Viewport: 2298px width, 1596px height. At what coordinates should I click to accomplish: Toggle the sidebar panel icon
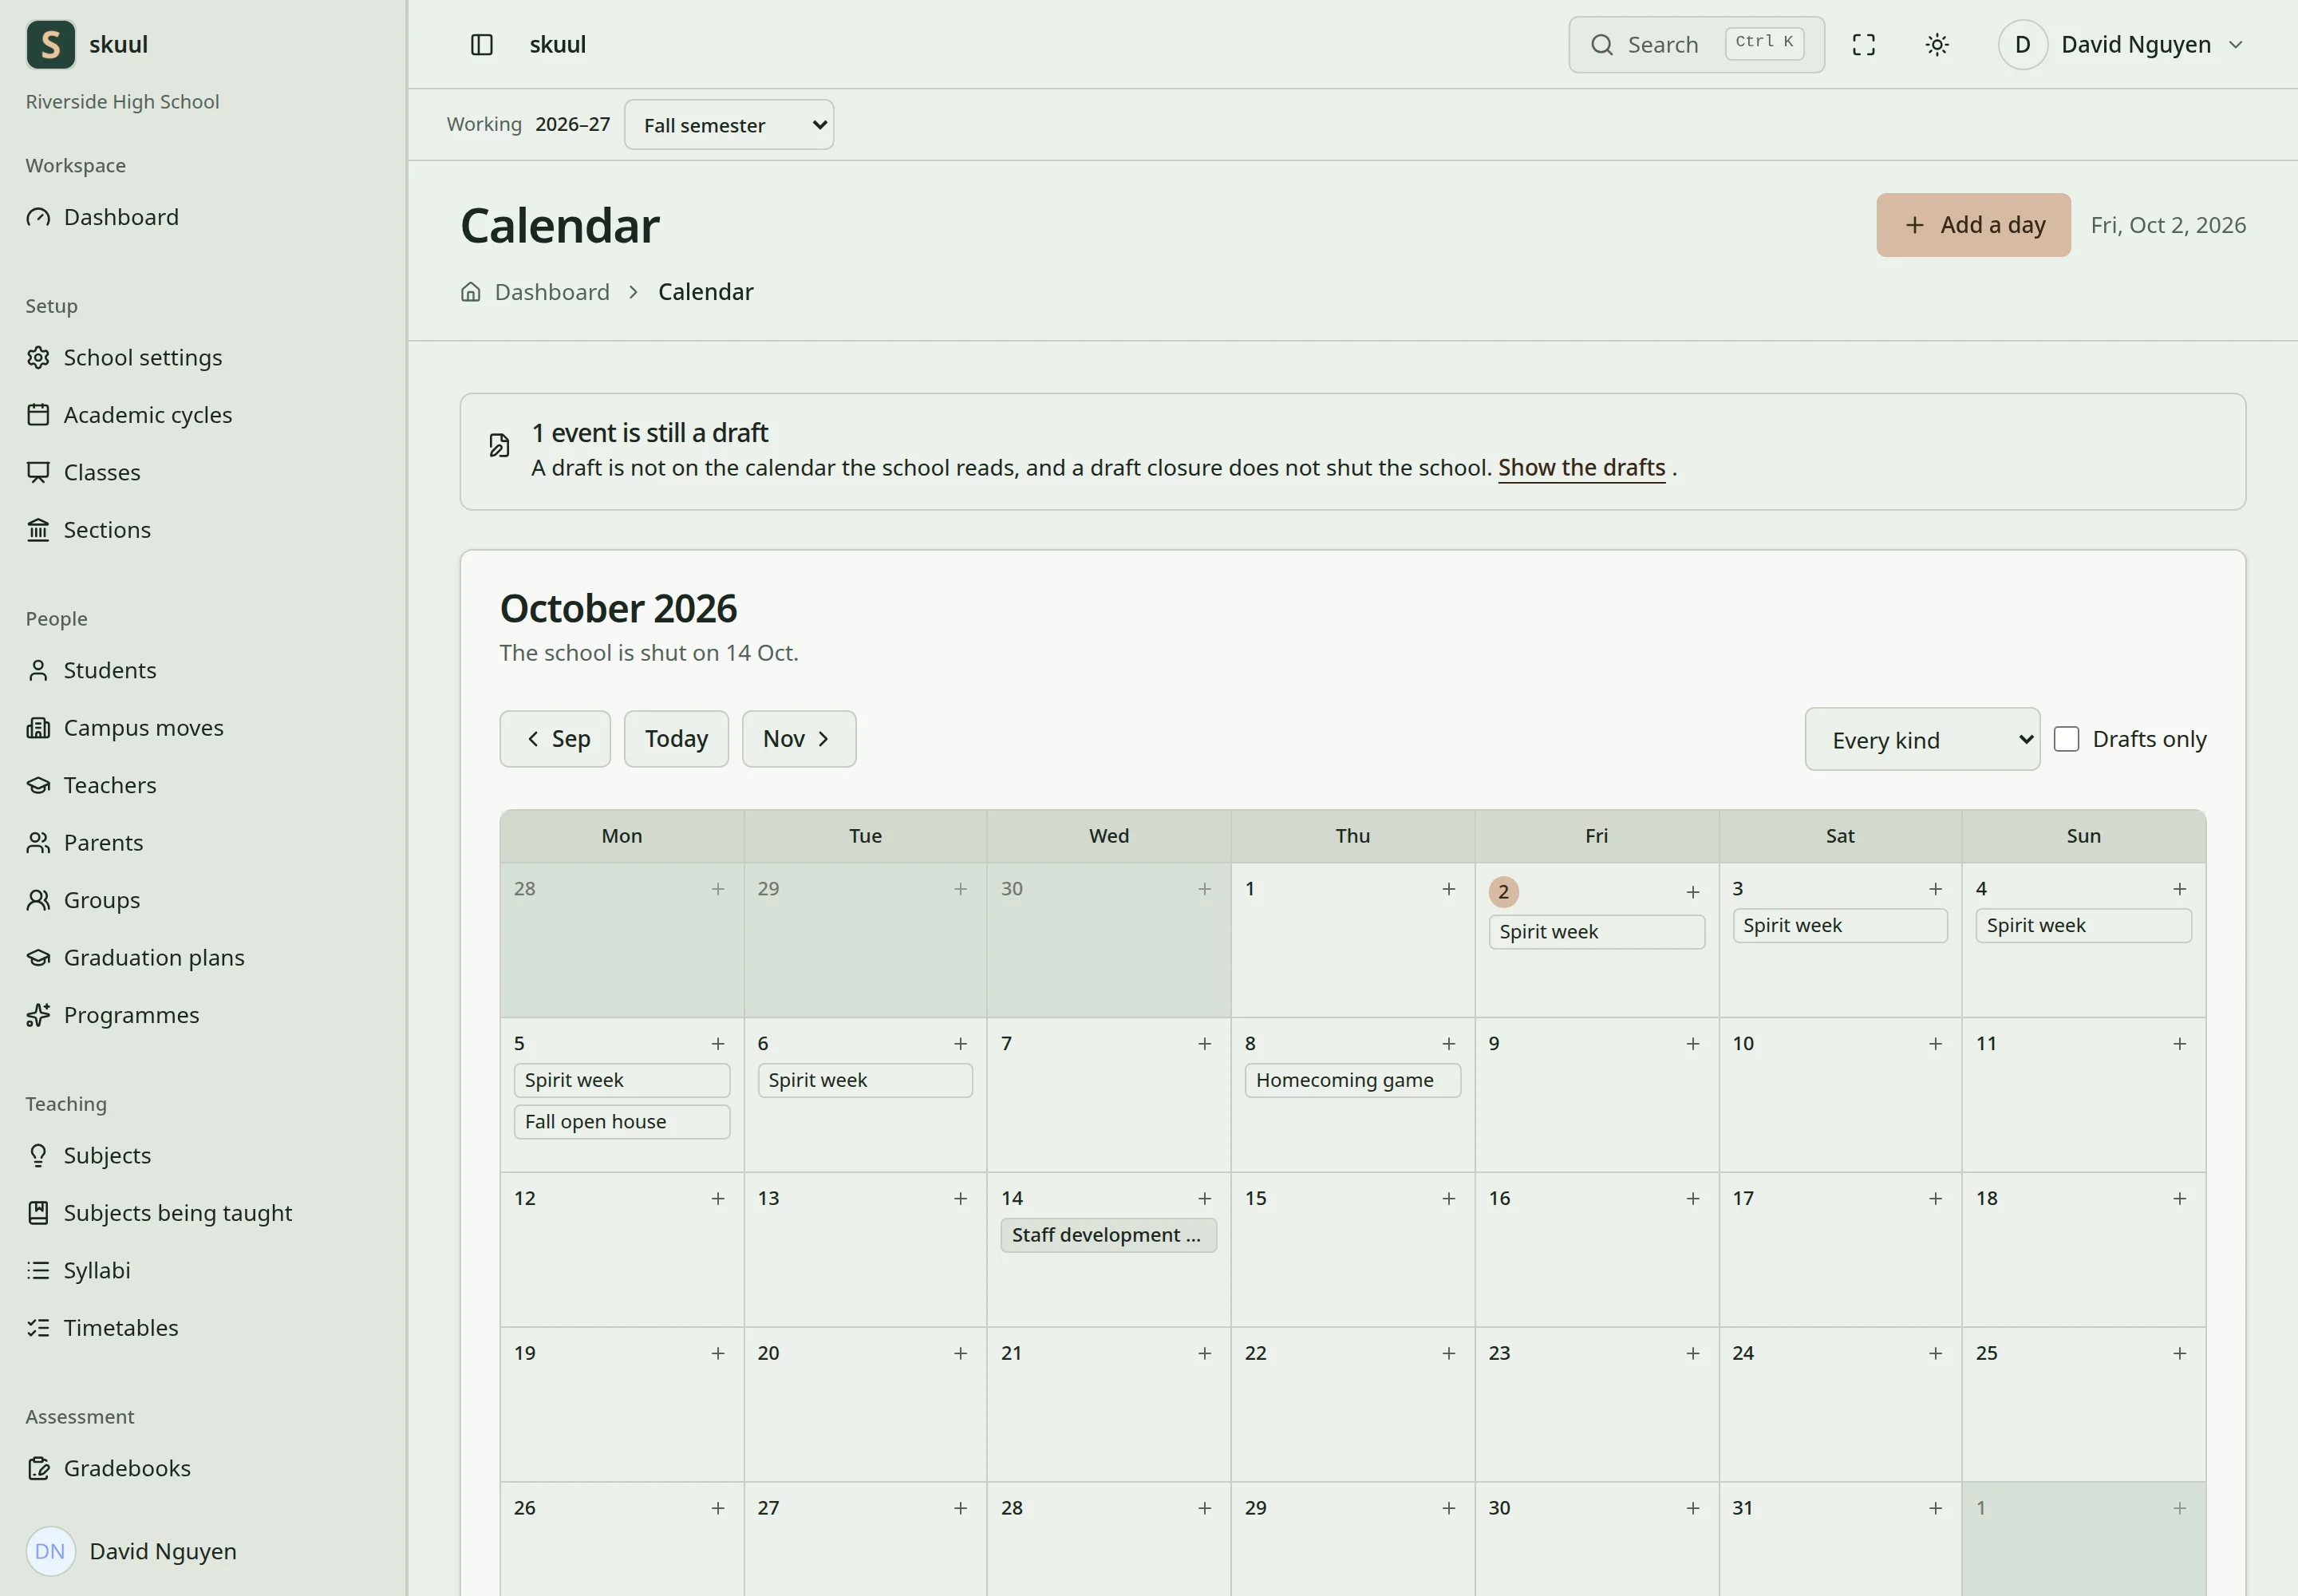pos(481,45)
